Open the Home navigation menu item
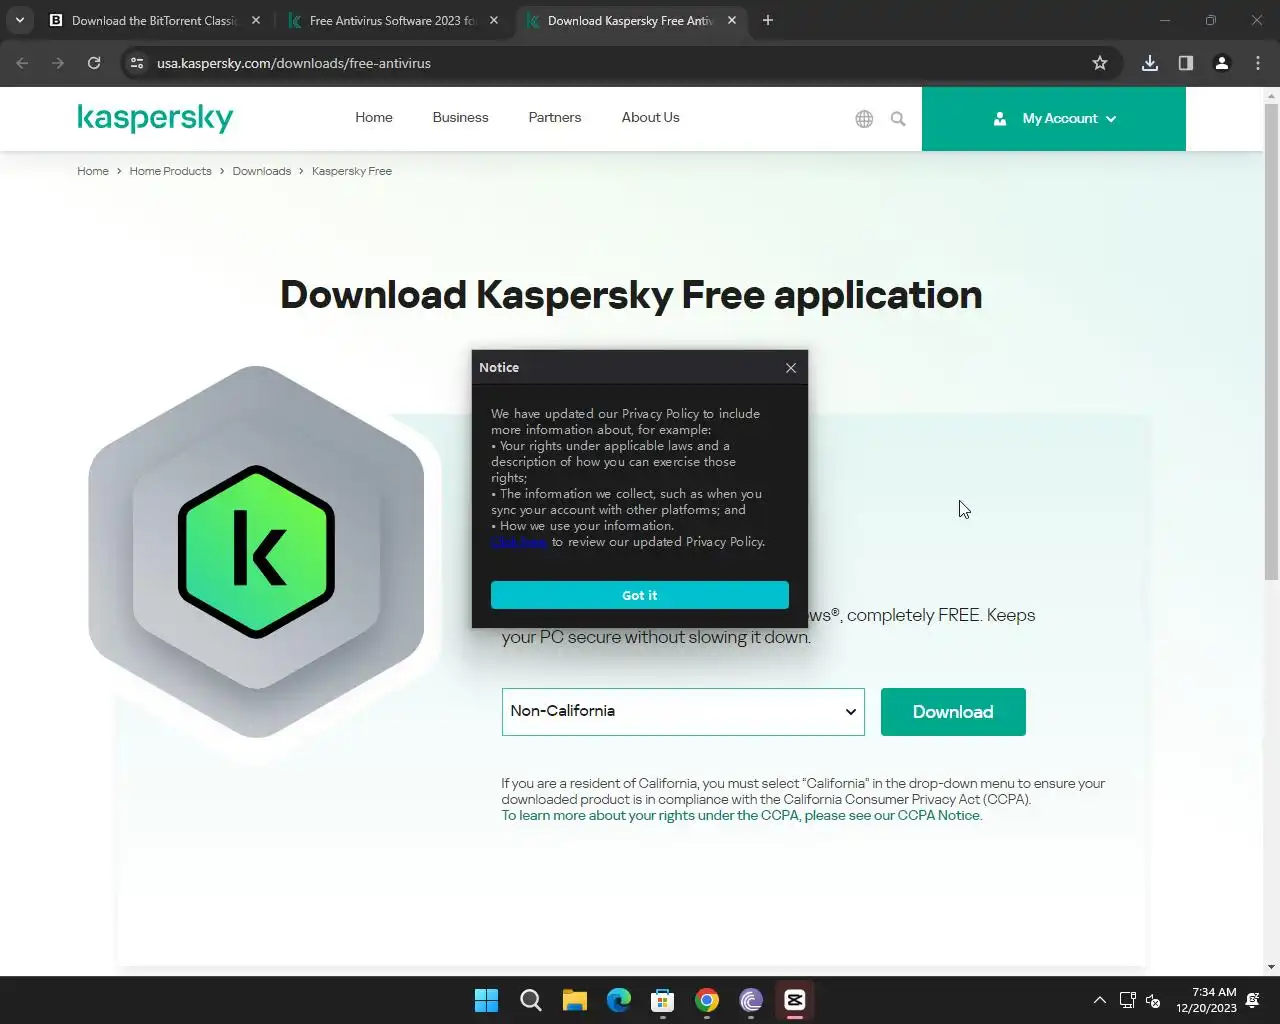Screen dimensions: 1280x1024 (x=374, y=118)
